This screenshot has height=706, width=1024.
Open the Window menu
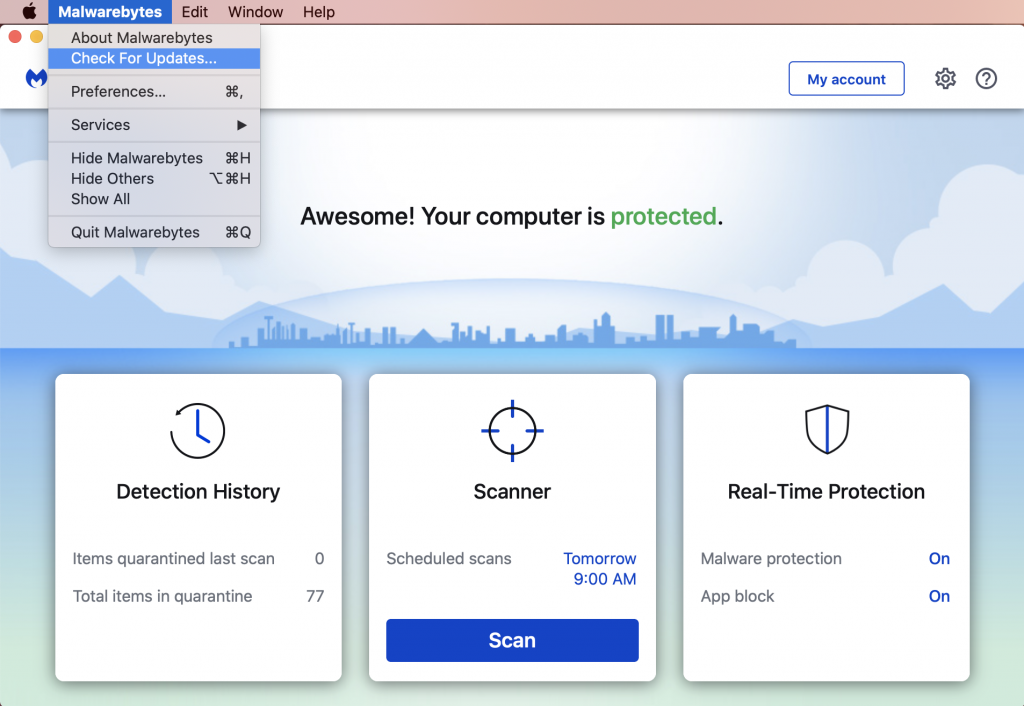(255, 12)
